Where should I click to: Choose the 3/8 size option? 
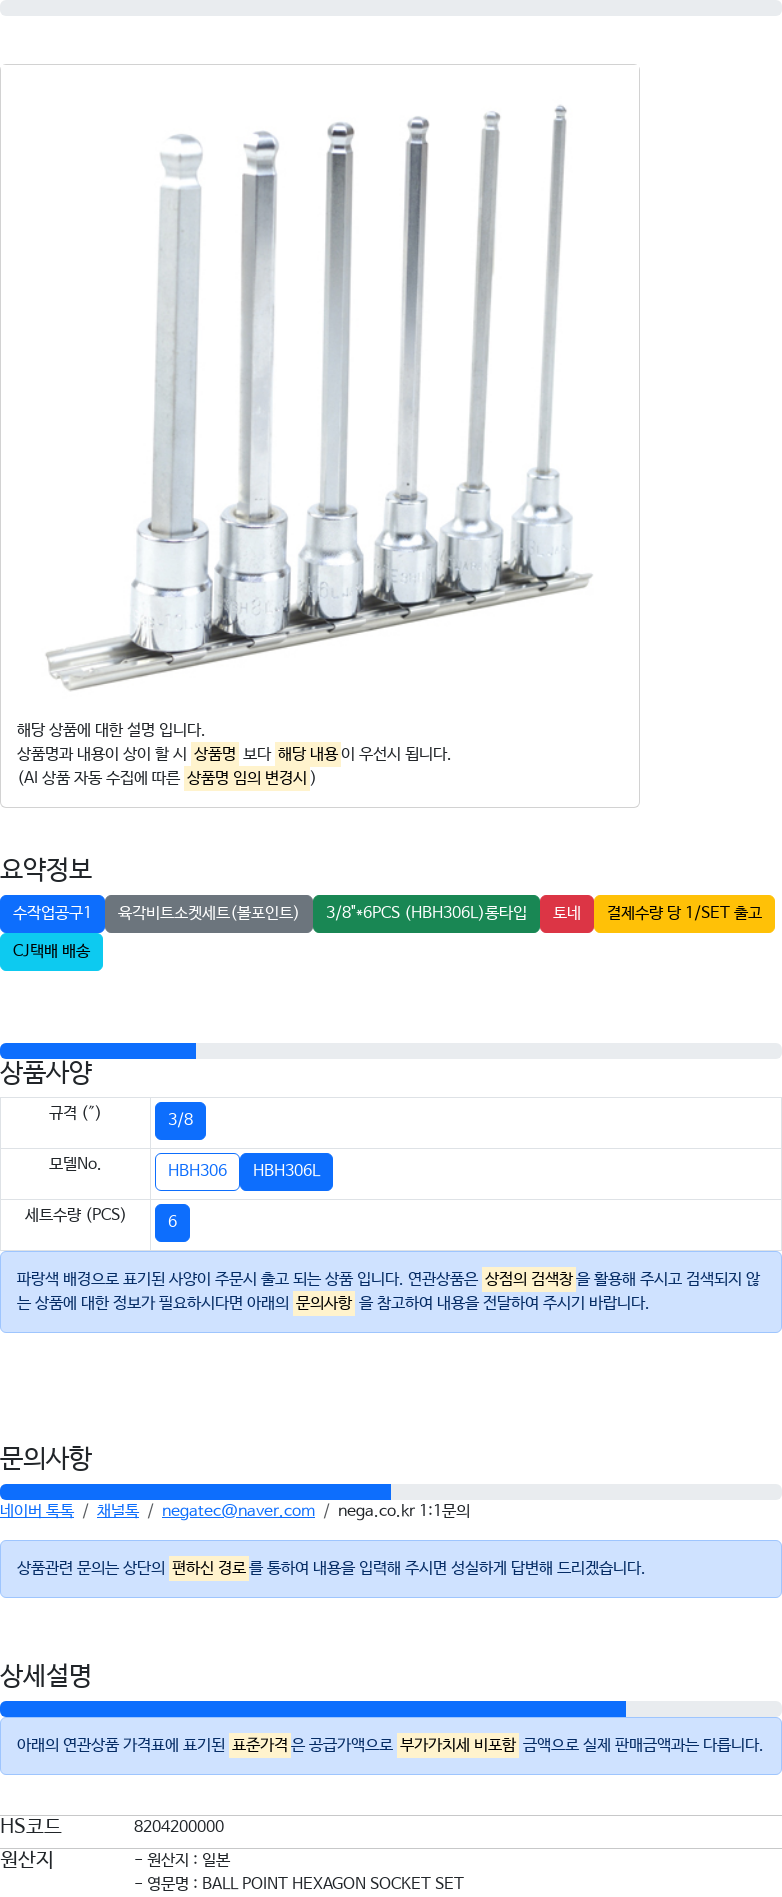180,1120
